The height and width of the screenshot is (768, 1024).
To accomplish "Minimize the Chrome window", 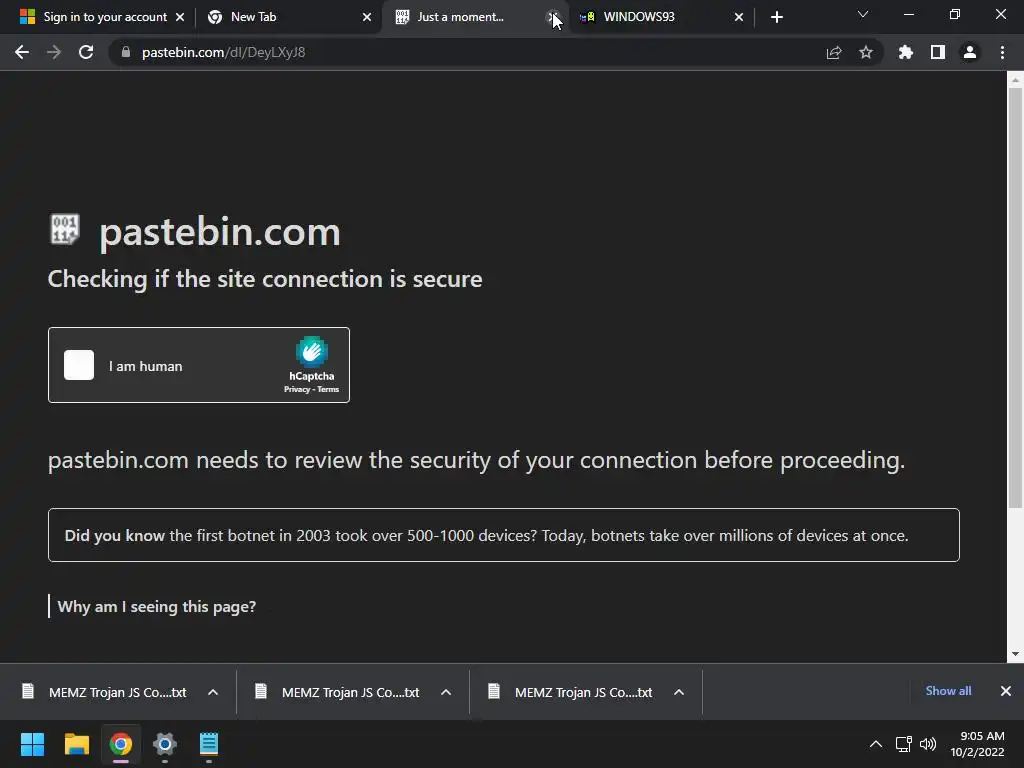I will click(x=908, y=14).
